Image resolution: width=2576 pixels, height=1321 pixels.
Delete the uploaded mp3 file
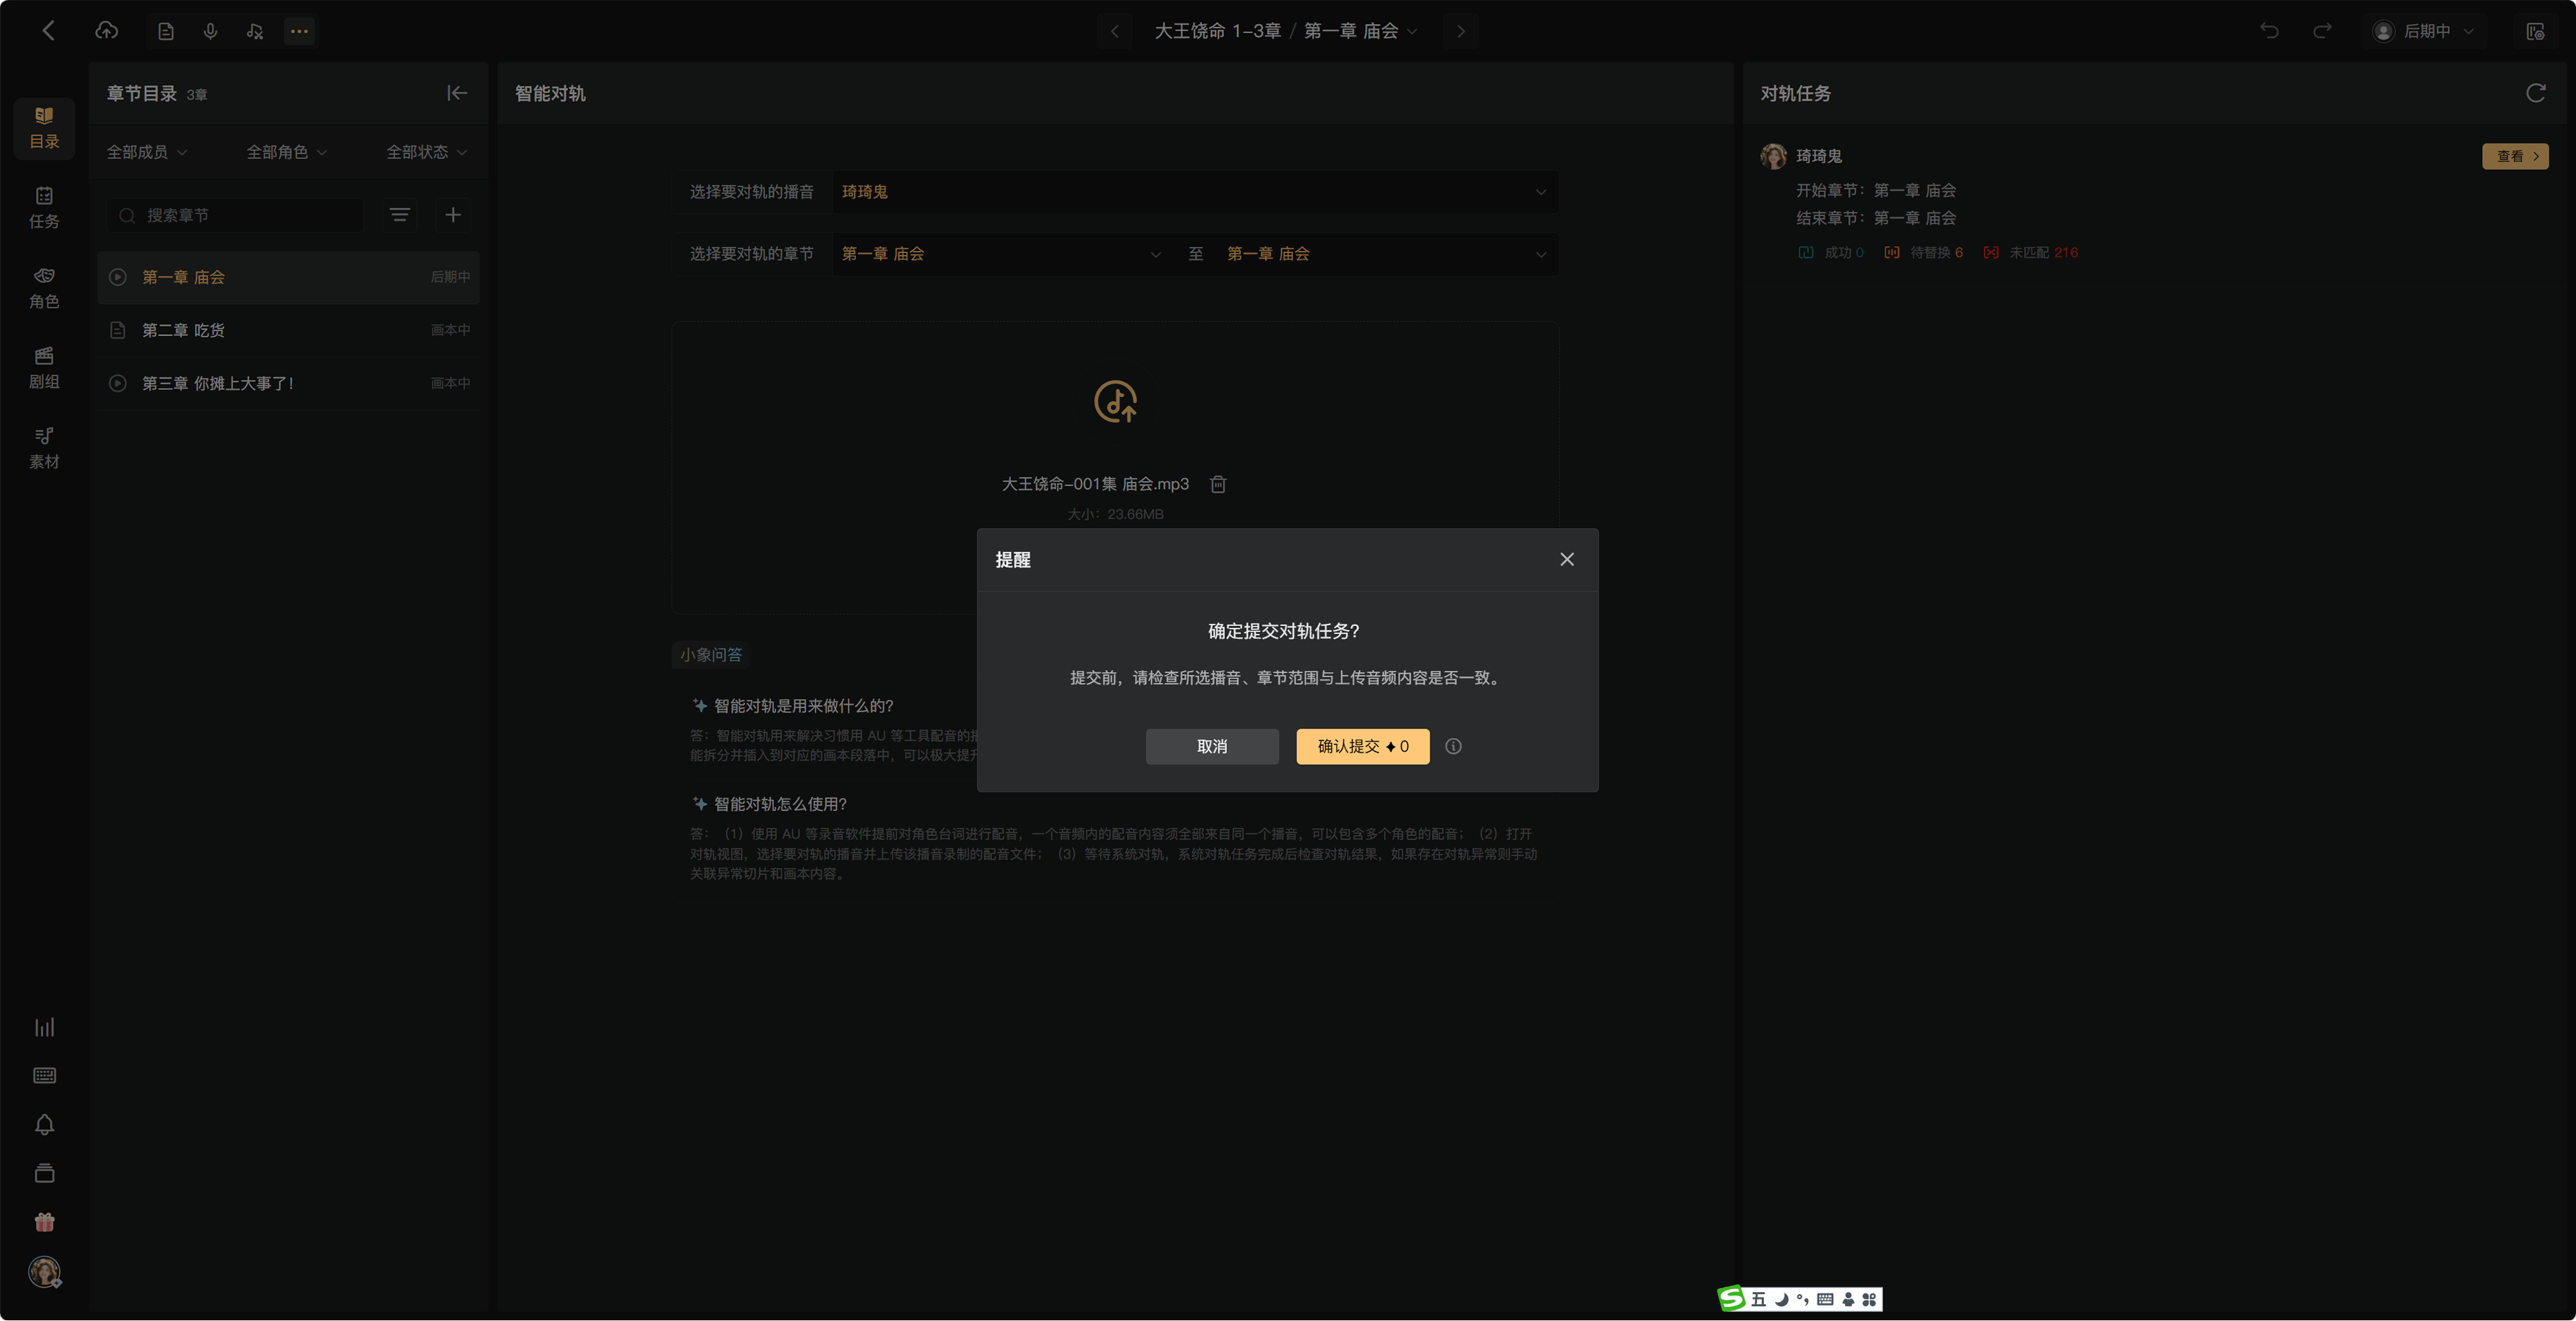1218,484
